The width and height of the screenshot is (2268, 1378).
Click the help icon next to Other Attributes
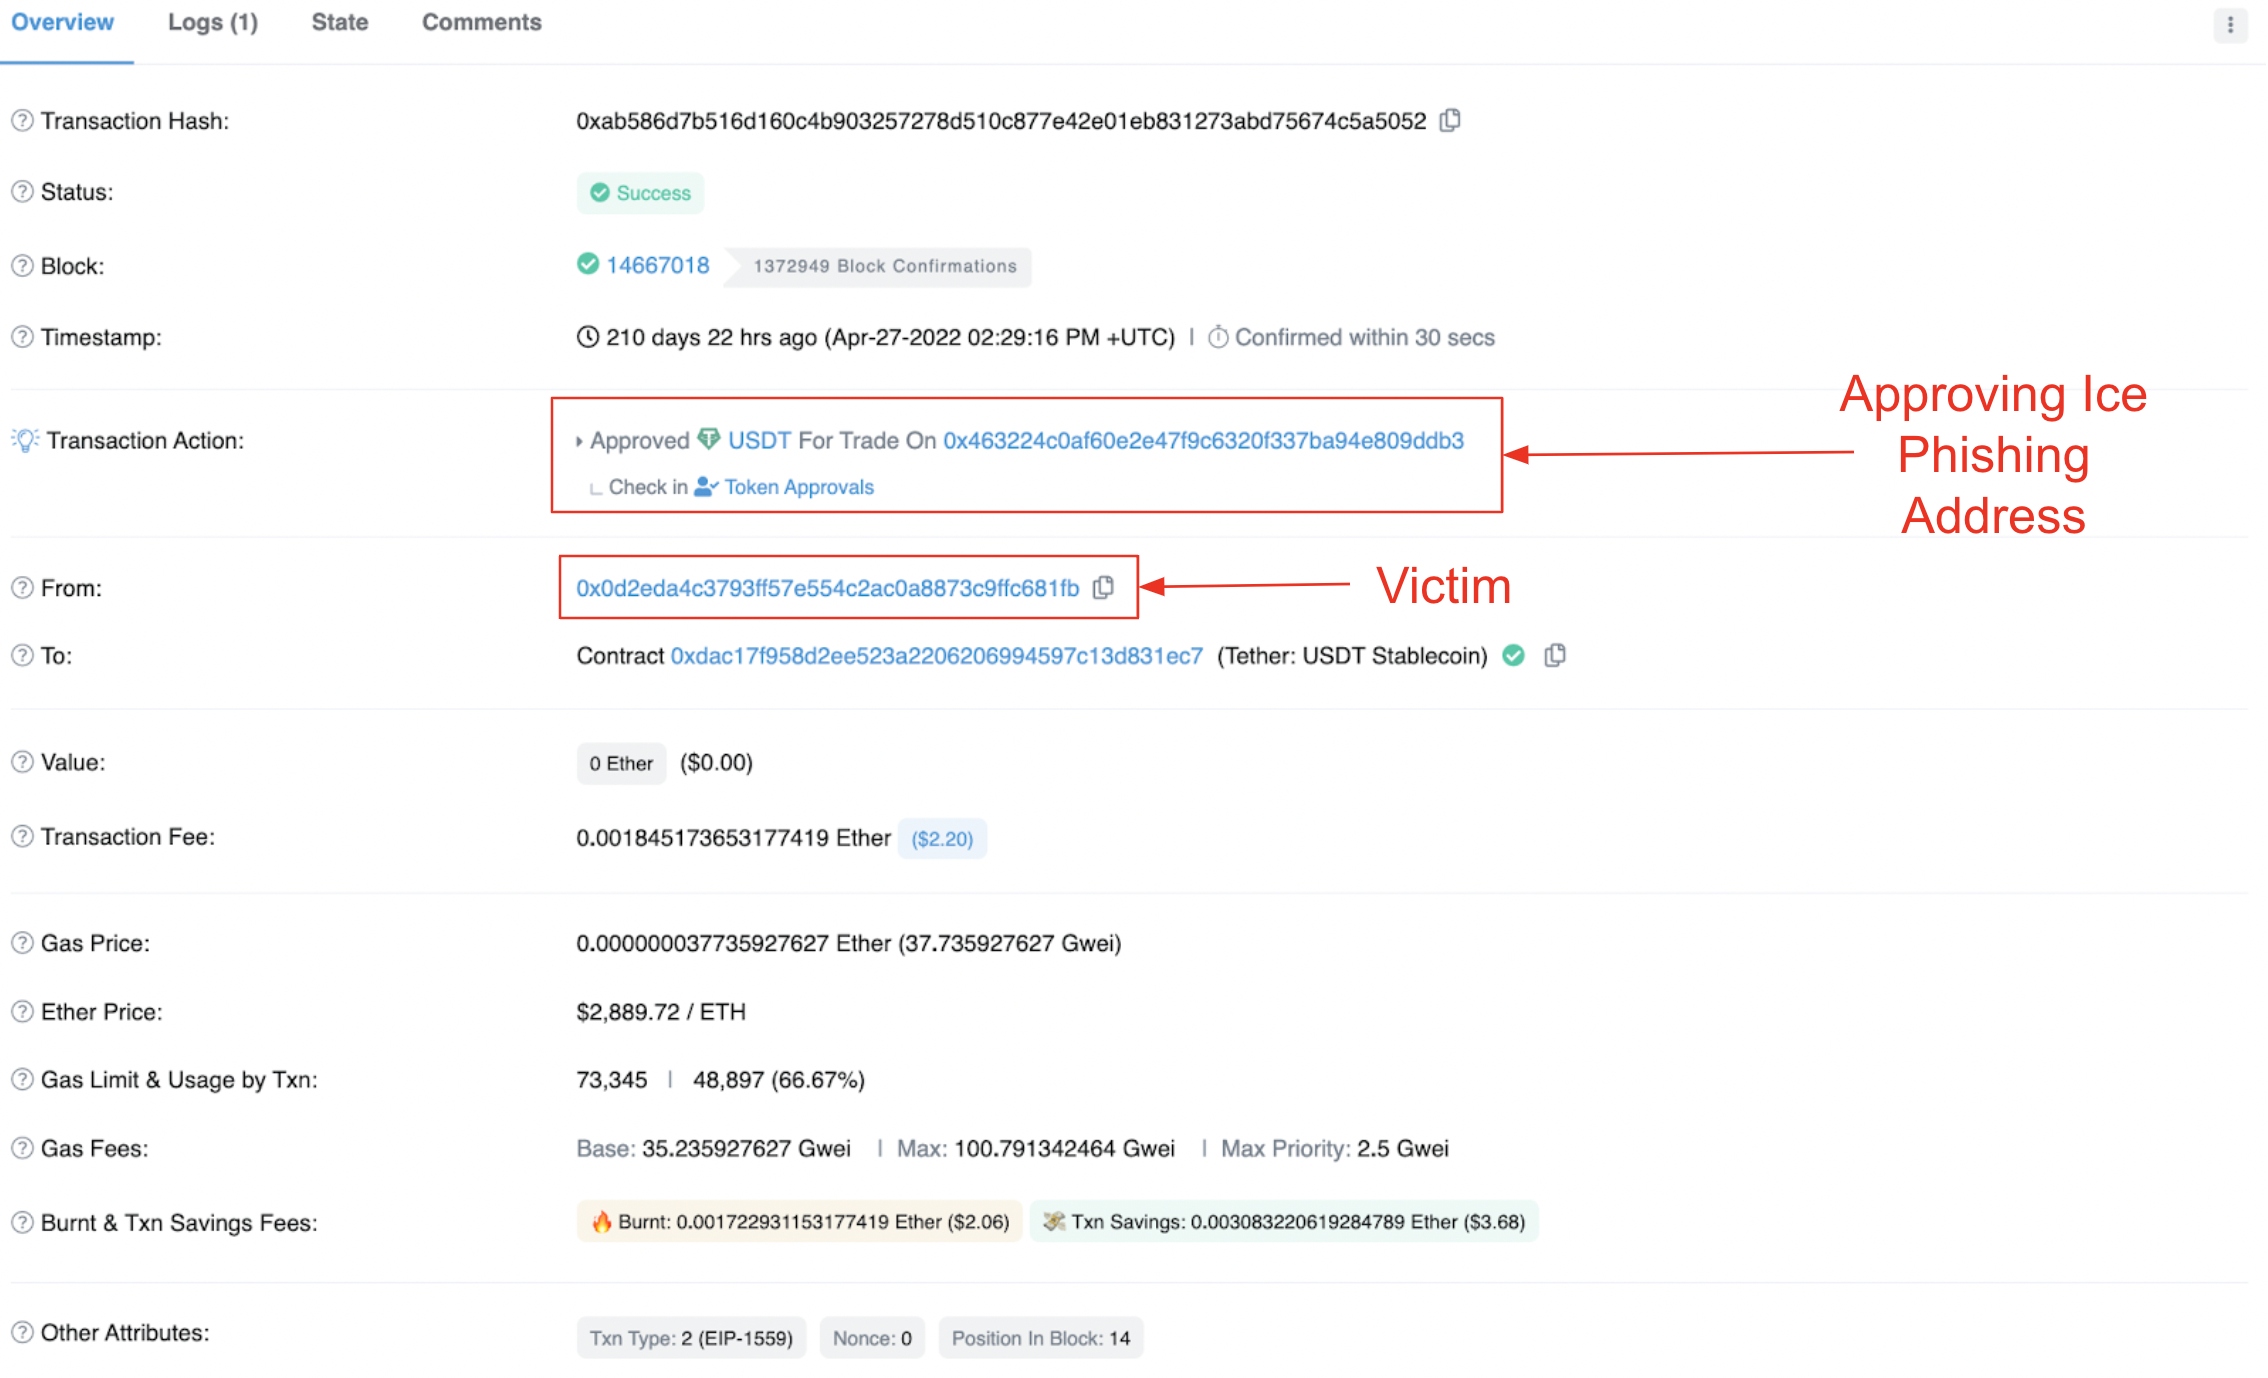click(22, 1333)
